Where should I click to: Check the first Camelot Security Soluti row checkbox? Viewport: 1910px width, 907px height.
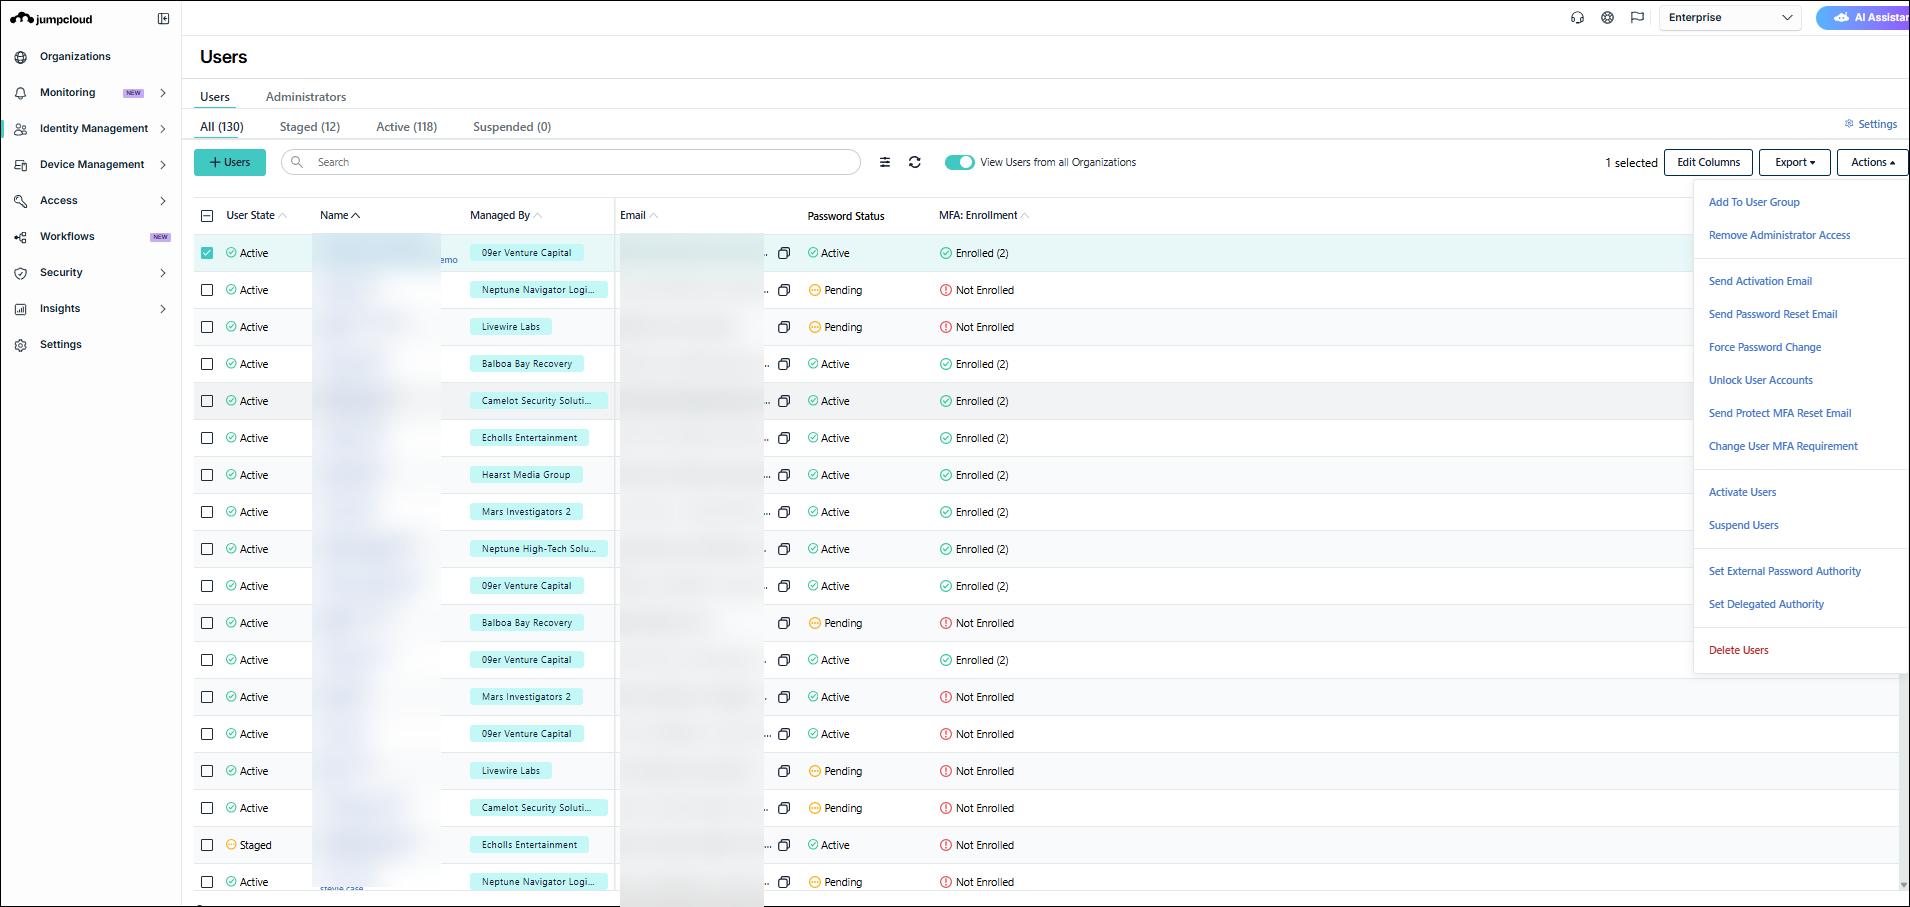pyautogui.click(x=207, y=401)
